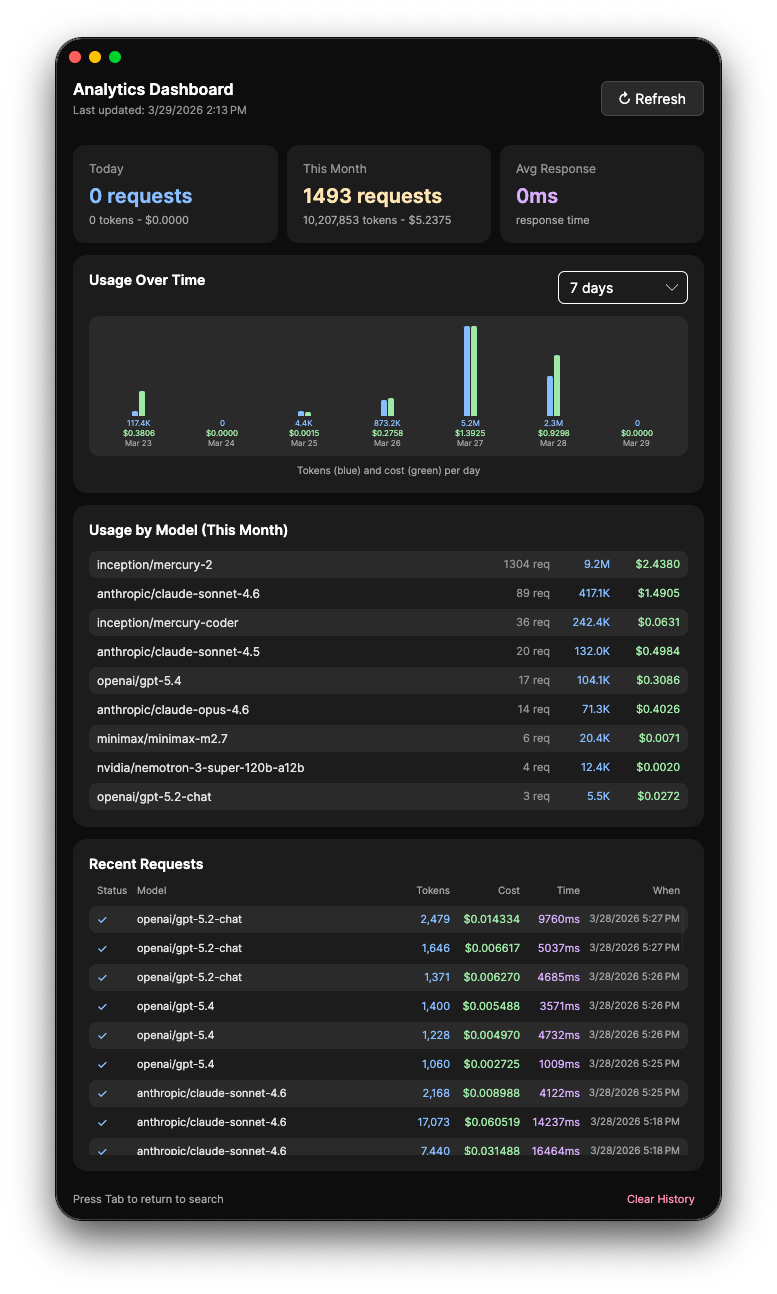Click the Usage Over Time heading
The image size is (777, 1294).
click(147, 280)
